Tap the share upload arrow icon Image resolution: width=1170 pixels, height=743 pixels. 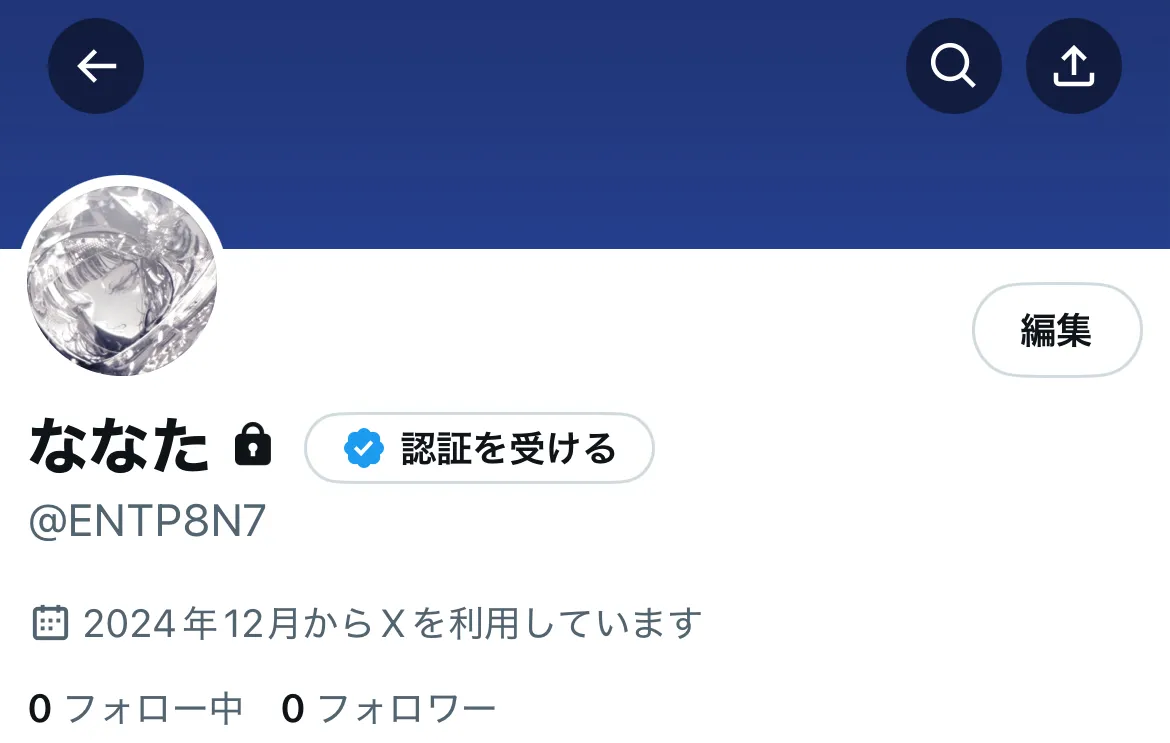pos(1074,66)
